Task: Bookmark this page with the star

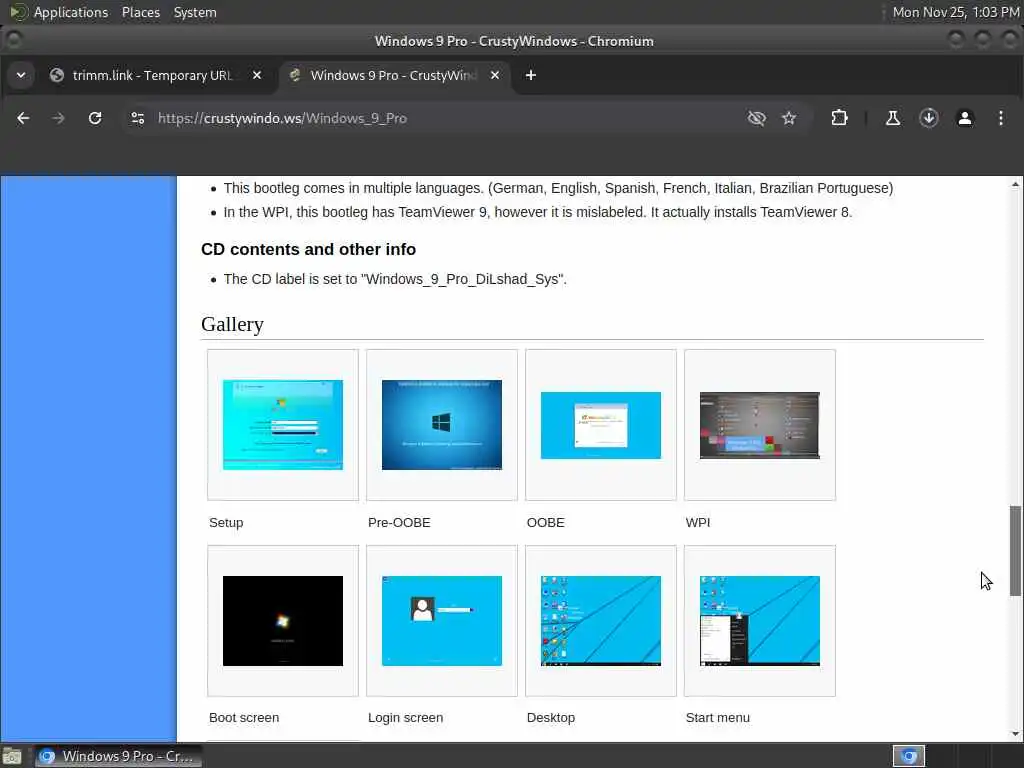Action: point(789,118)
